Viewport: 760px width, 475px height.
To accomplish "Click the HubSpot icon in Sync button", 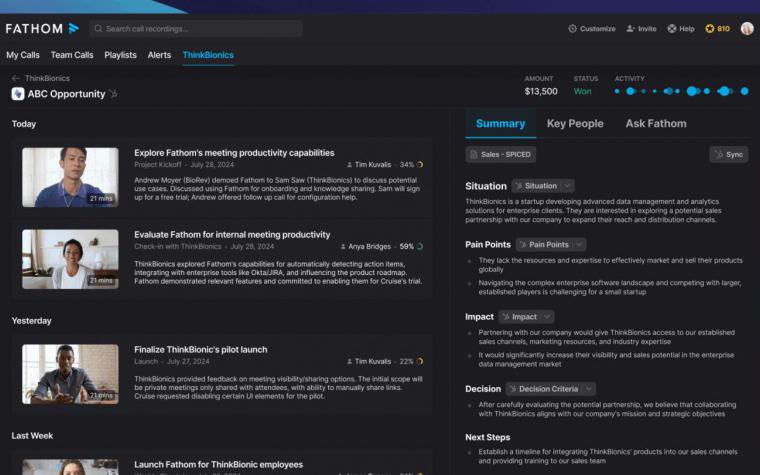I will [719, 155].
